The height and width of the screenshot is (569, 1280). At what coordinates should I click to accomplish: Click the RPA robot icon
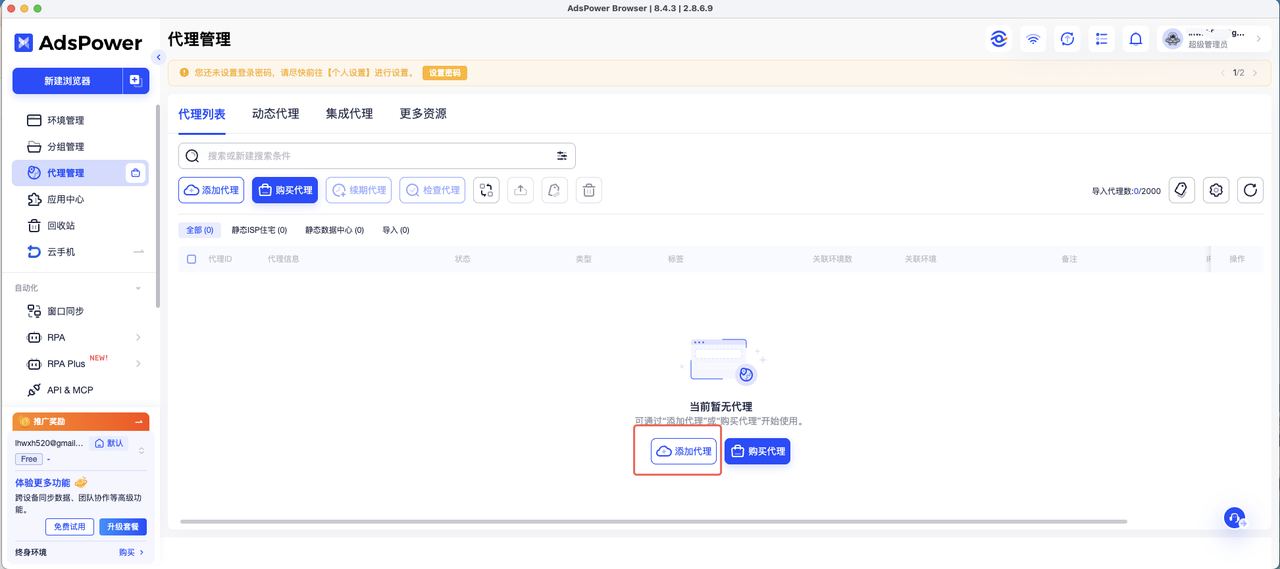(x=34, y=337)
